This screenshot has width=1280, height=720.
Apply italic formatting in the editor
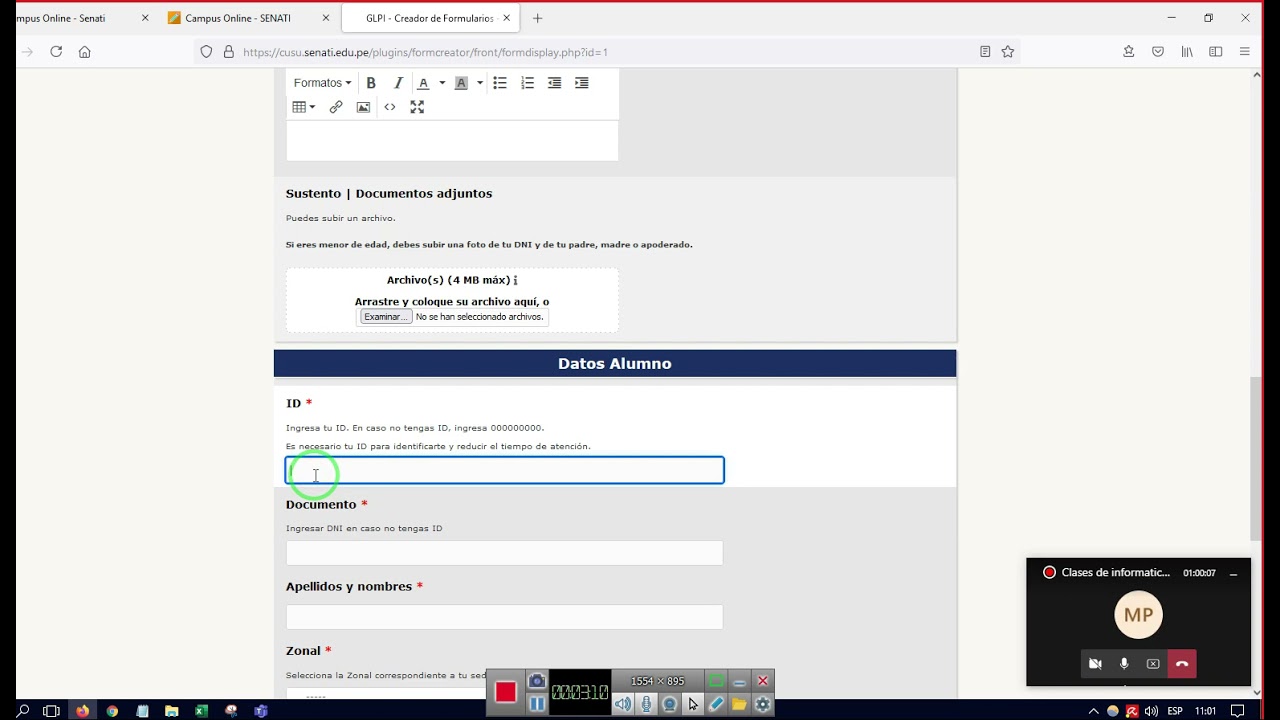pyautogui.click(x=398, y=82)
